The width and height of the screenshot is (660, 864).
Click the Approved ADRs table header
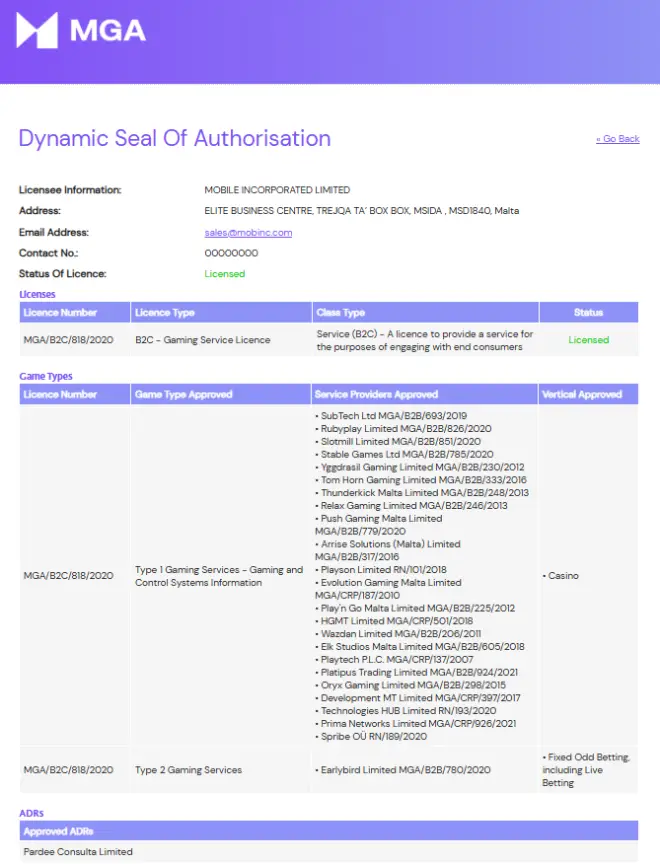point(329,831)
